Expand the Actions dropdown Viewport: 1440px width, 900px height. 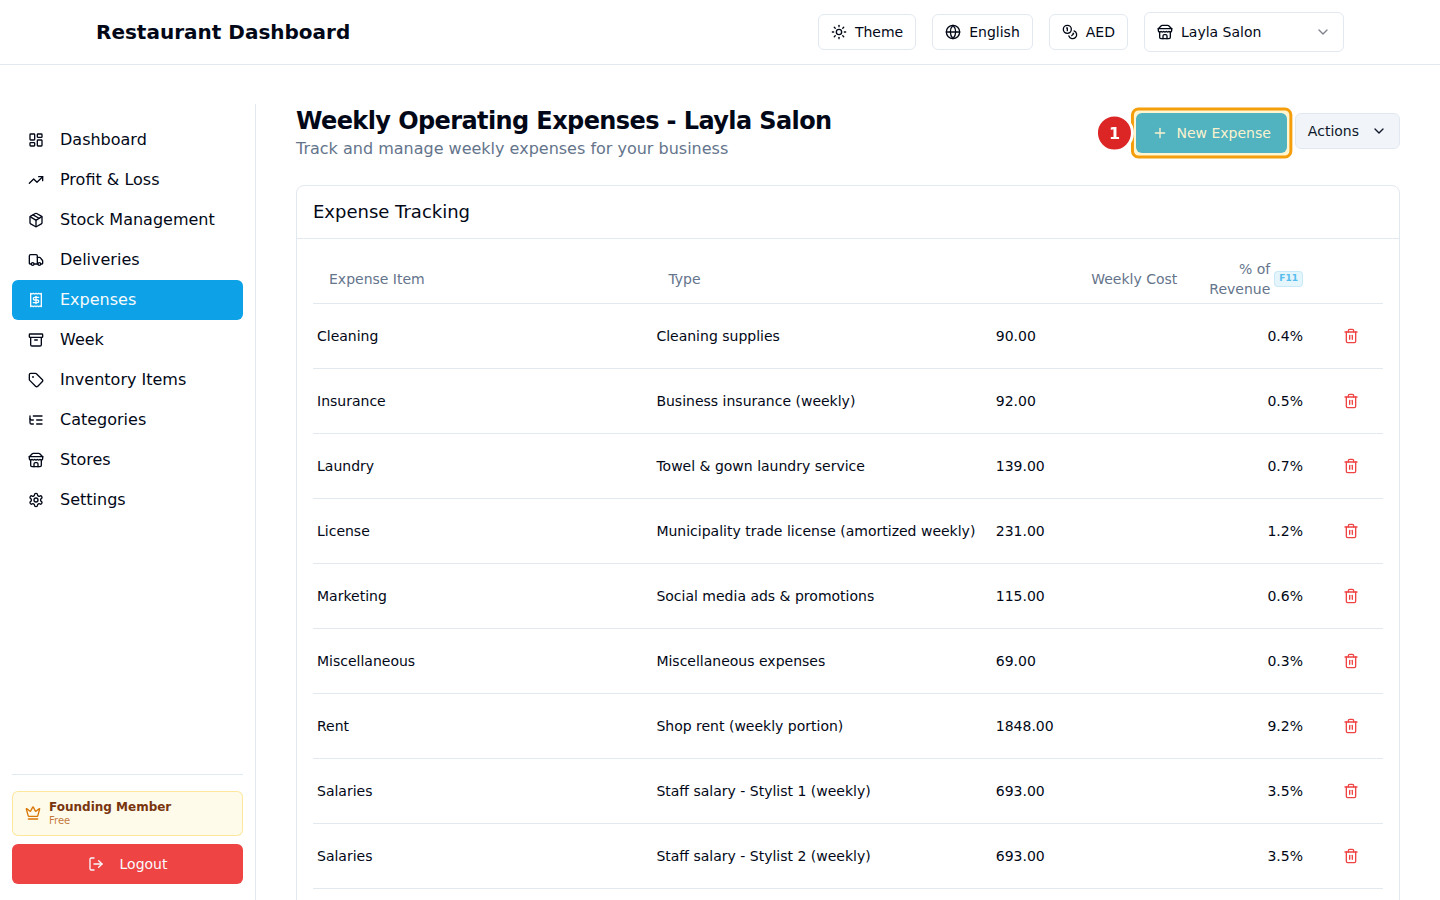tap(1346, 131)
